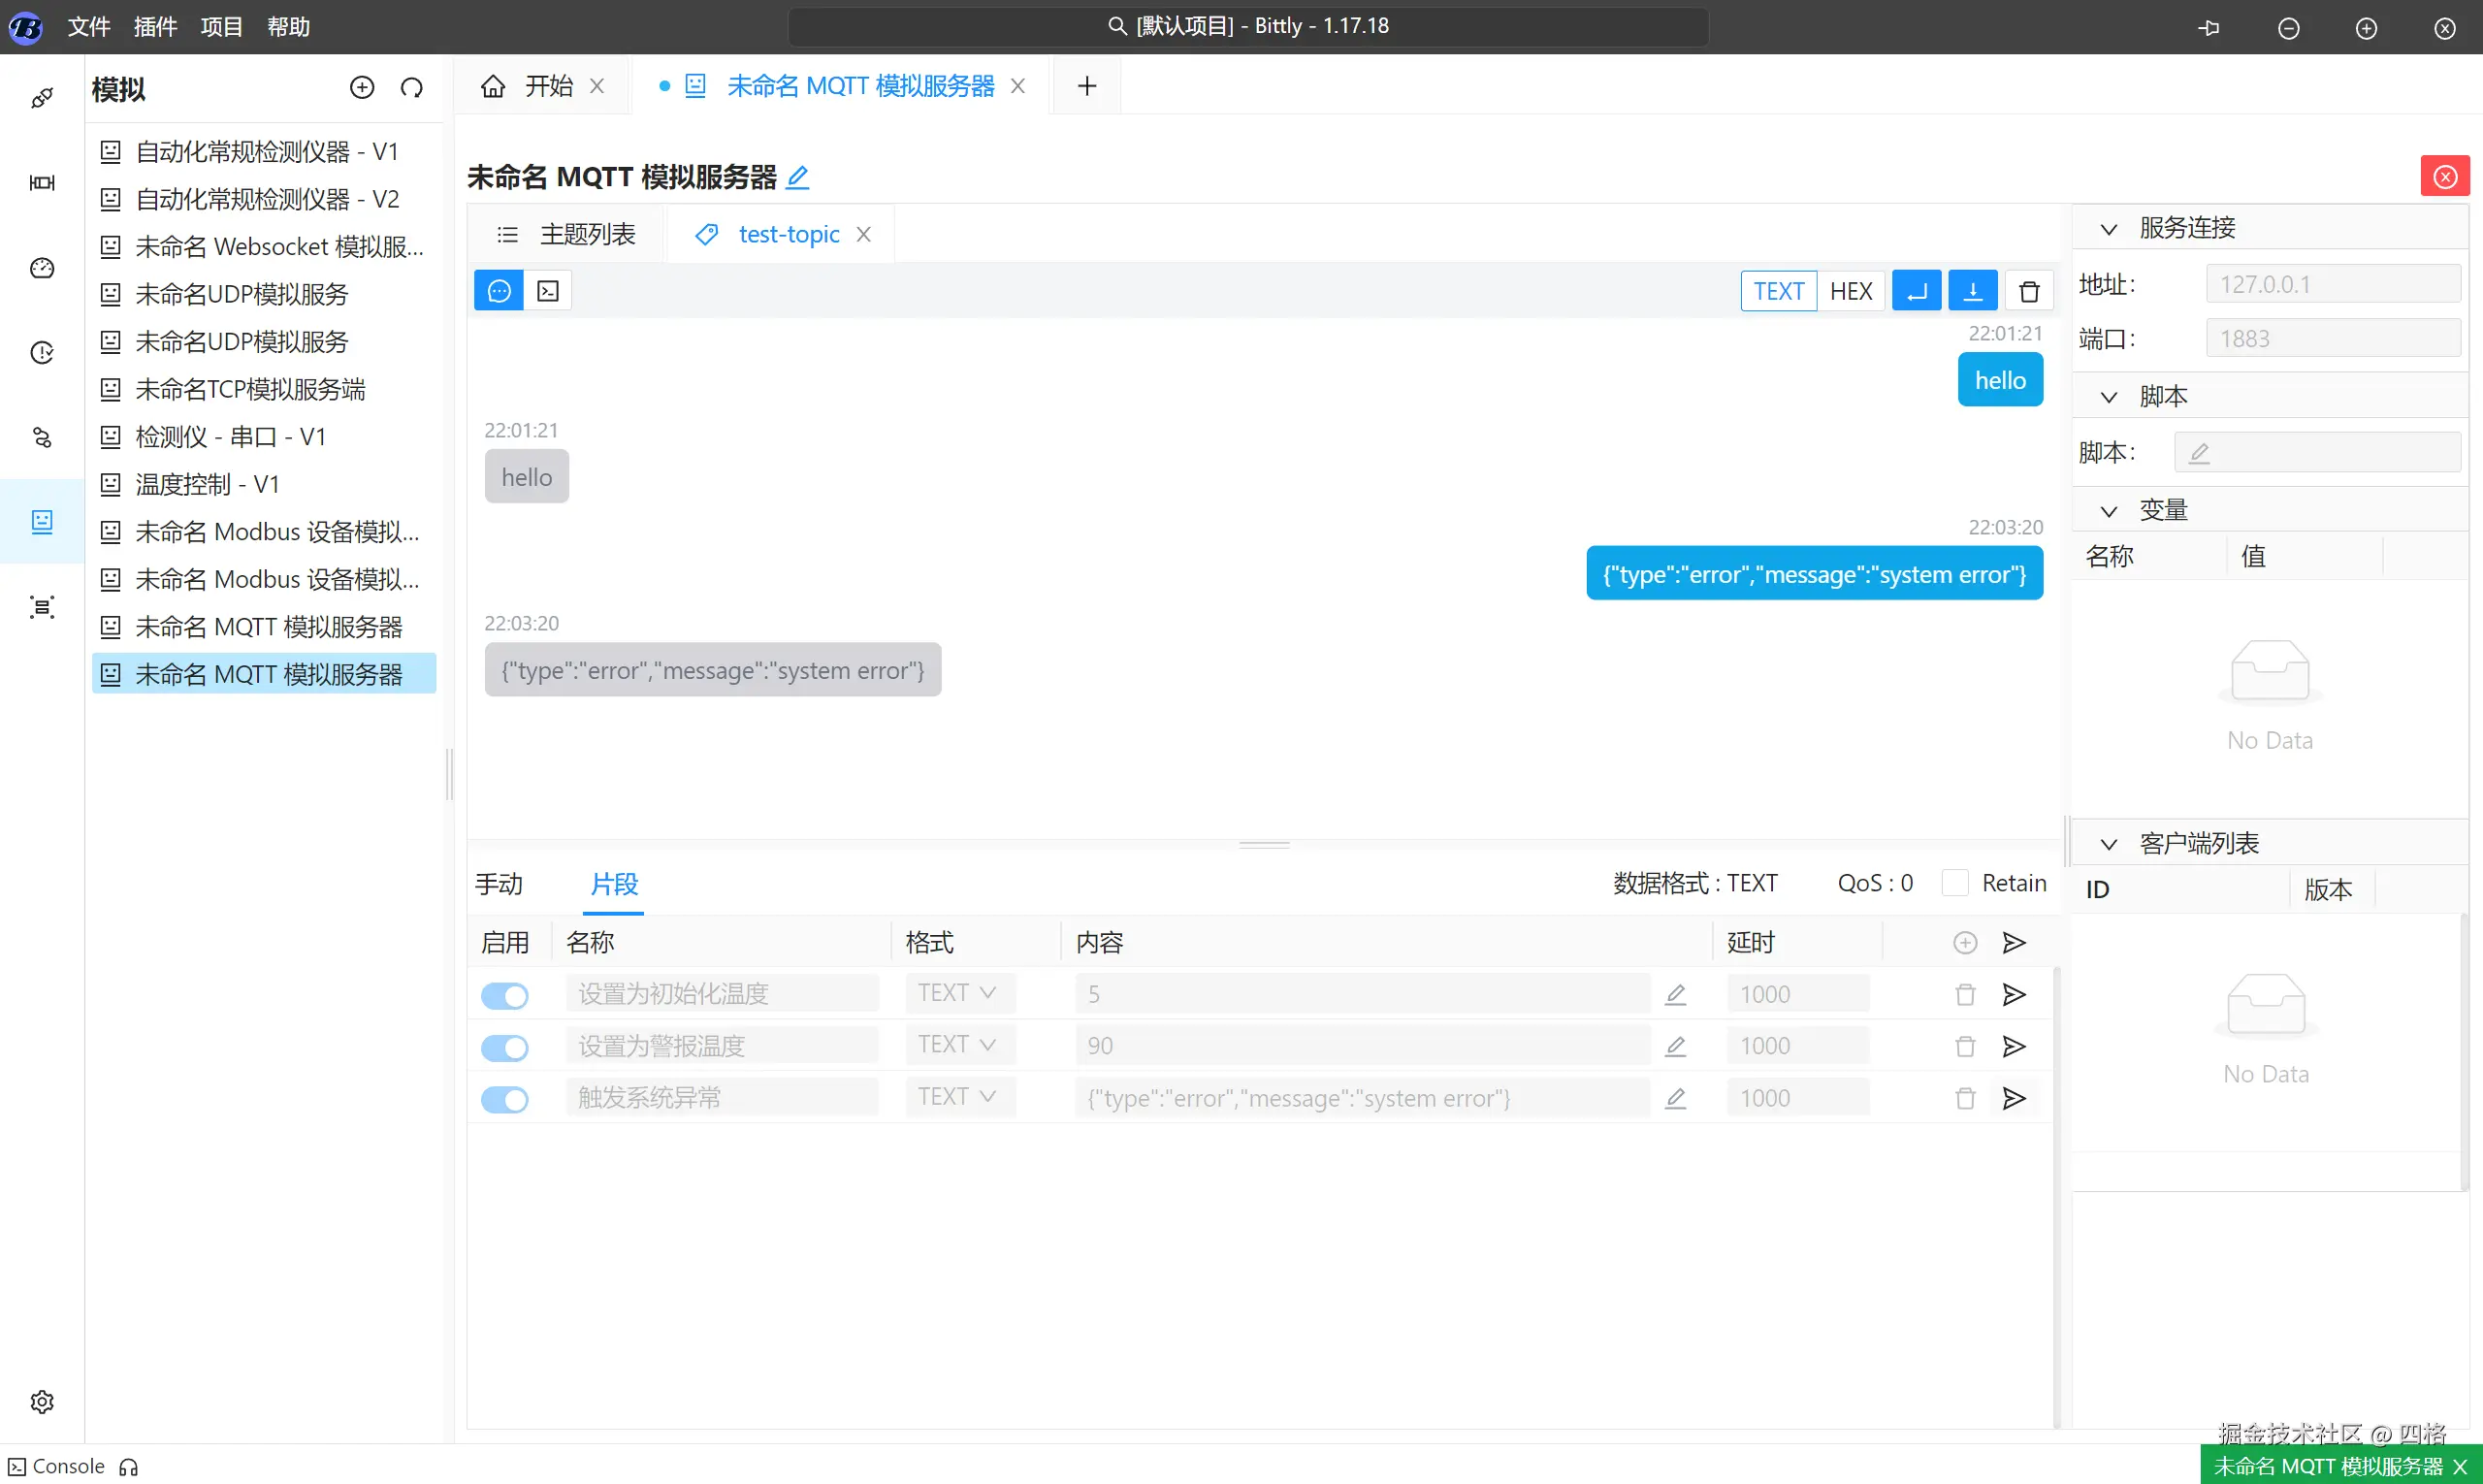Collapse the 服务连接 section
This screenshot has width=2483, height=1484.
2109,229
